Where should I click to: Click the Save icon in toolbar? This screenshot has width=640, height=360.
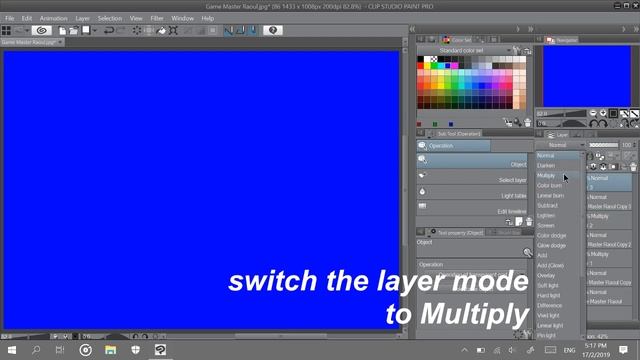[x=86, y=30]
